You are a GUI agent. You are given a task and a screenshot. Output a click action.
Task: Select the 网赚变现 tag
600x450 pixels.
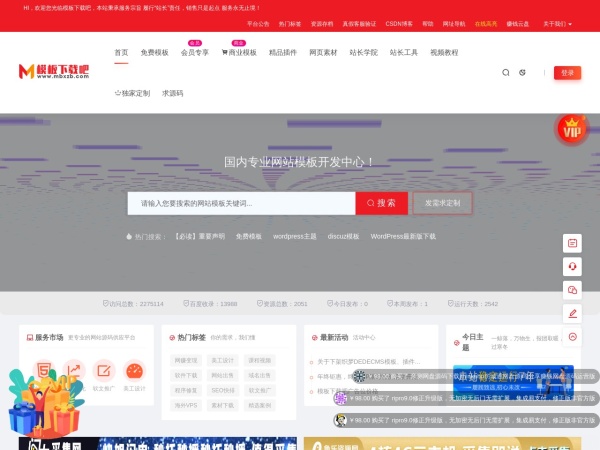[x=186, y=360]
